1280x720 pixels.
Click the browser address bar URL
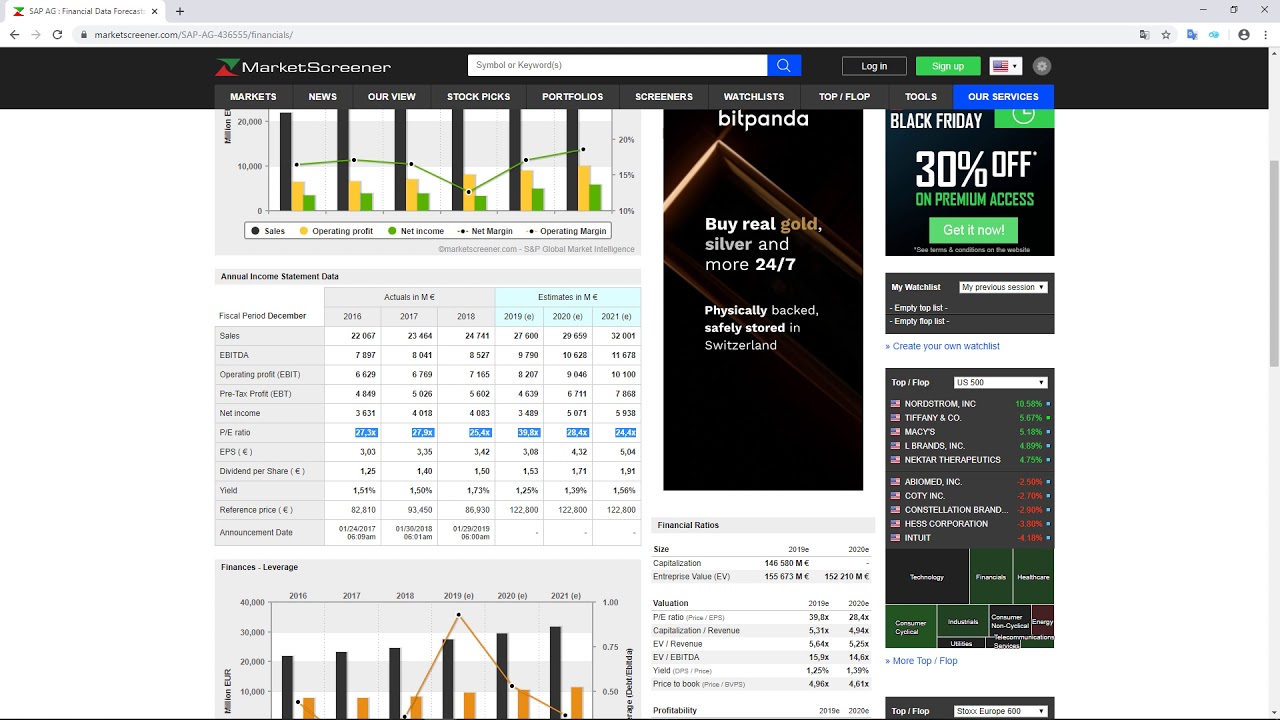tap(193, 34)
